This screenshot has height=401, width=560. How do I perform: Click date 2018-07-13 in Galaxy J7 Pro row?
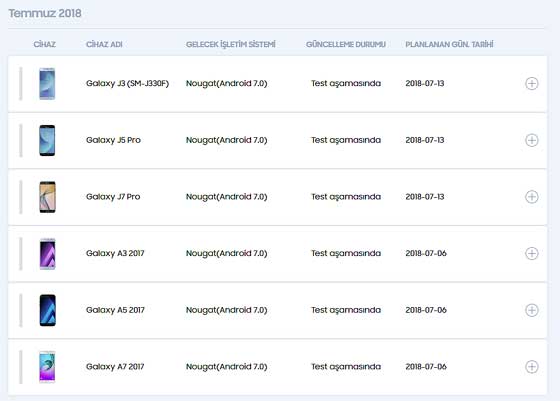click(x=425, y=197)
